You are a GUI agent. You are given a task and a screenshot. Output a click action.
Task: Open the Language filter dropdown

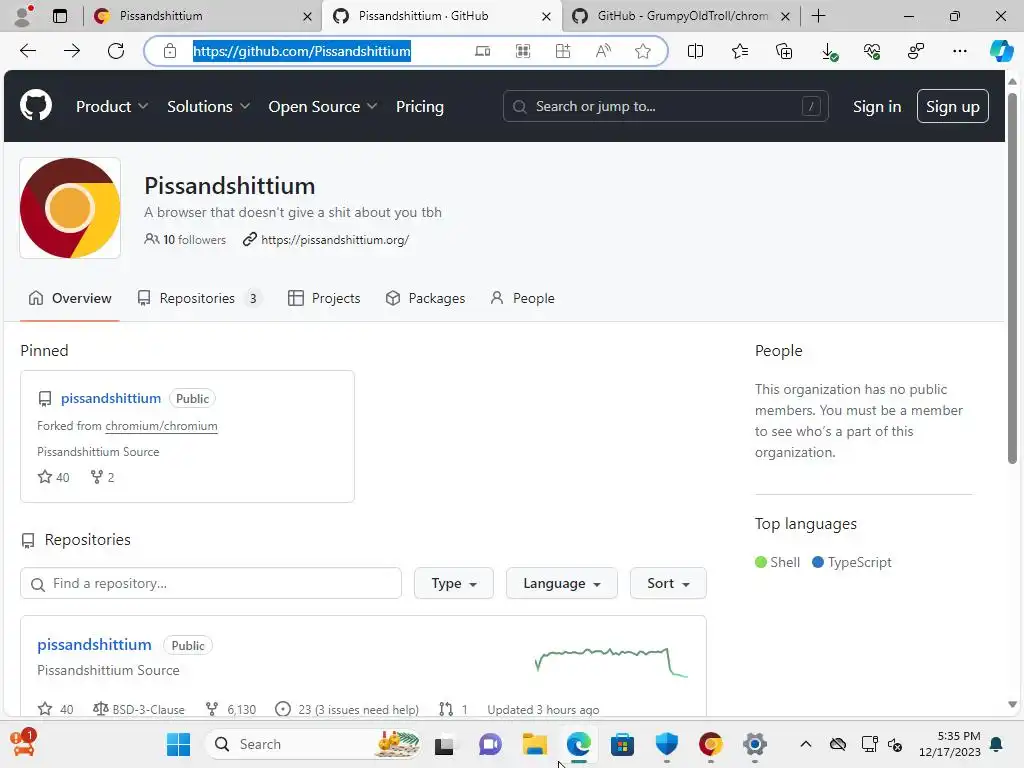click(x=562, y=583)
